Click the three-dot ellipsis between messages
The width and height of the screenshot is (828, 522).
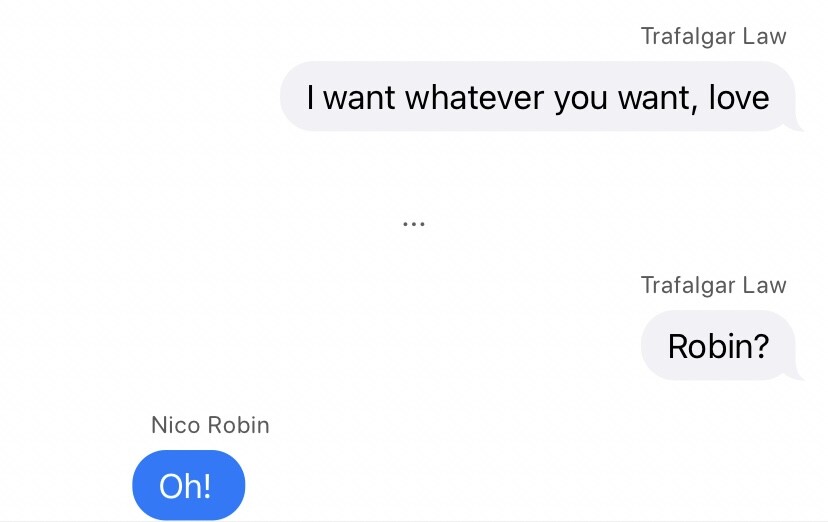click(x=413, y=224)
